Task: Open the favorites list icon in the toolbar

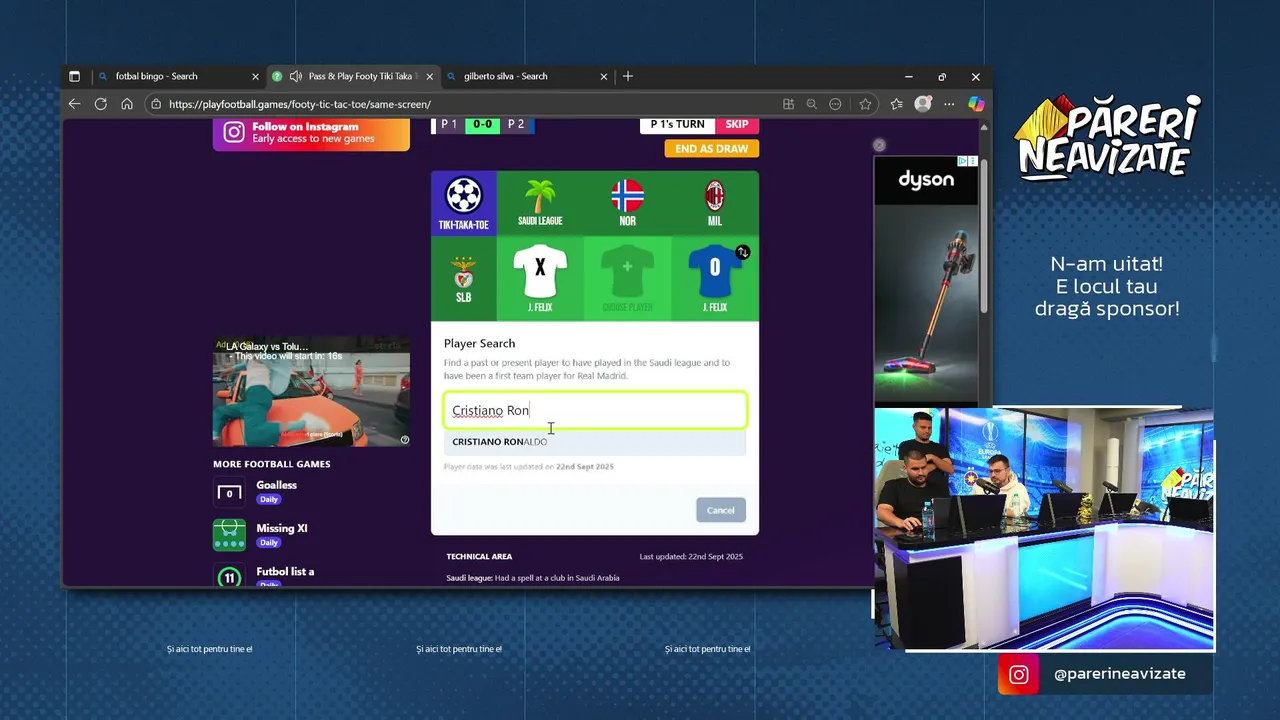Action: [x=897, y=104]
